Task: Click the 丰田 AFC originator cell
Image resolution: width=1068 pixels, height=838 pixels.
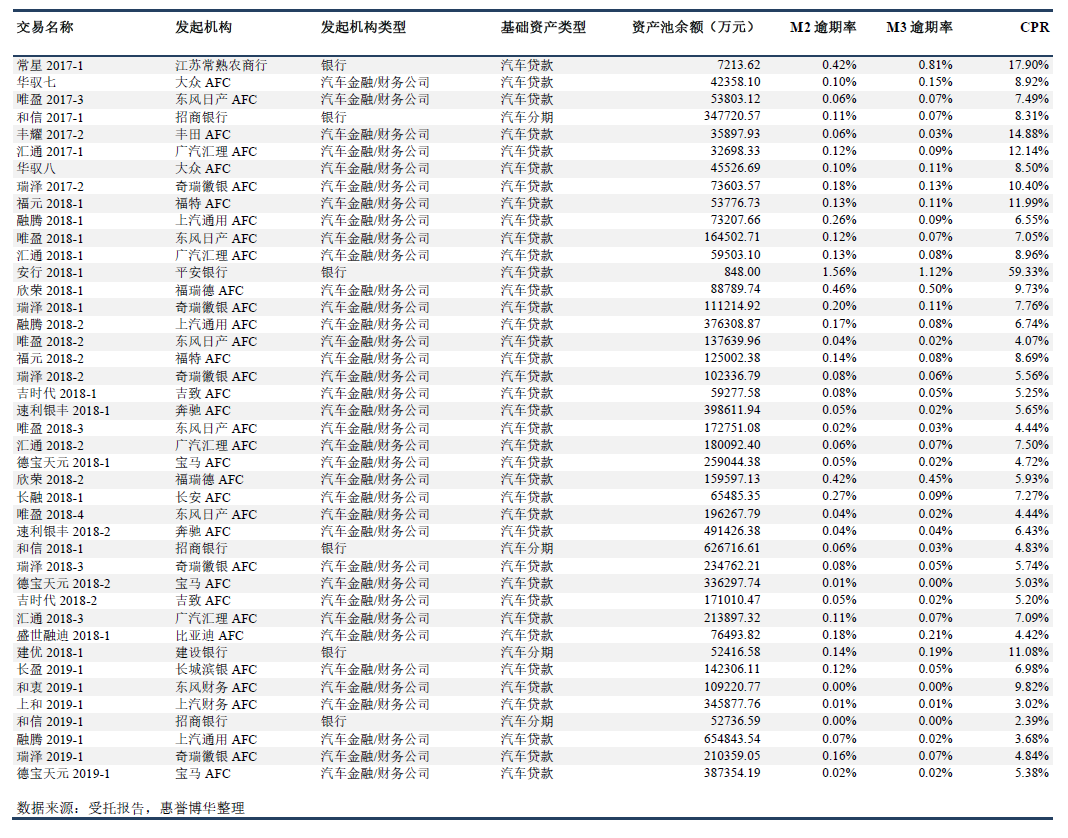Action: click(203, 134)
